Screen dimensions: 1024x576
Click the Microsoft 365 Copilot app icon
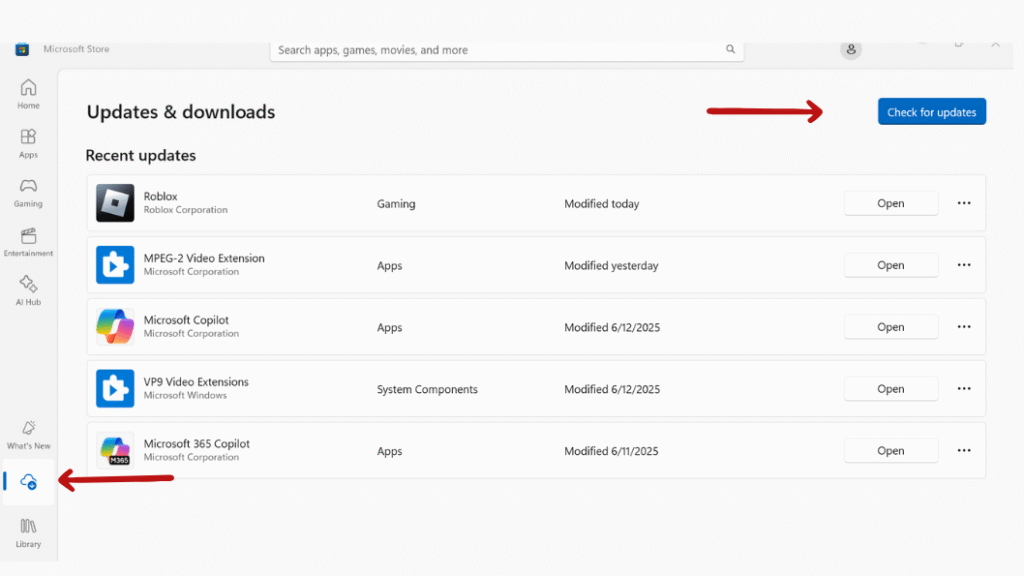pos(115,450)
